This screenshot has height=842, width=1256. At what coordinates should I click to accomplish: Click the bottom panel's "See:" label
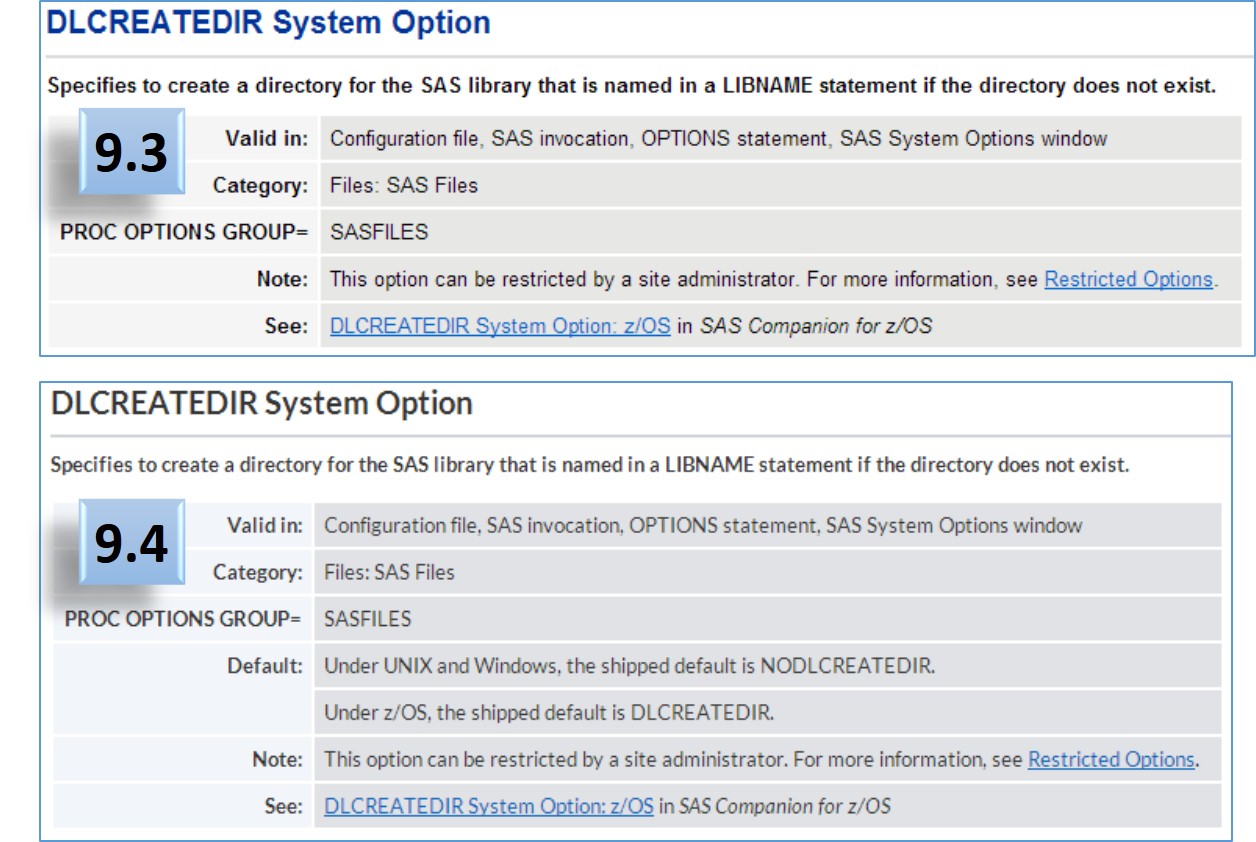(281, 806)
